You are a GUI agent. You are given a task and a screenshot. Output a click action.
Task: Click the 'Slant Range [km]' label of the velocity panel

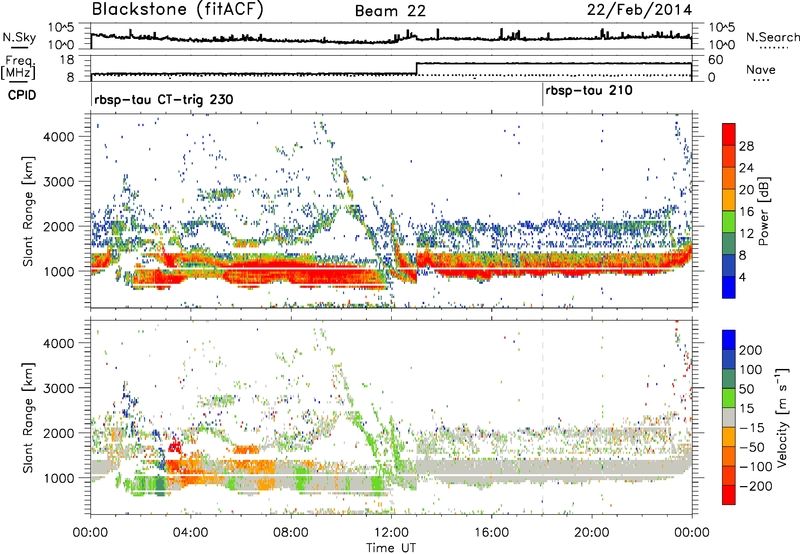28,417
